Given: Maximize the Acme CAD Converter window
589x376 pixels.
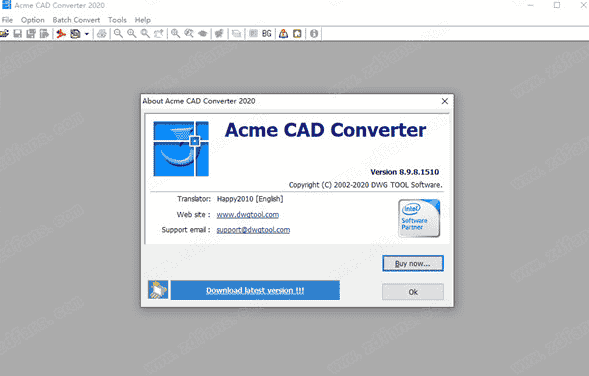Looking at the screenshot, I should click(x=557, y=5).
